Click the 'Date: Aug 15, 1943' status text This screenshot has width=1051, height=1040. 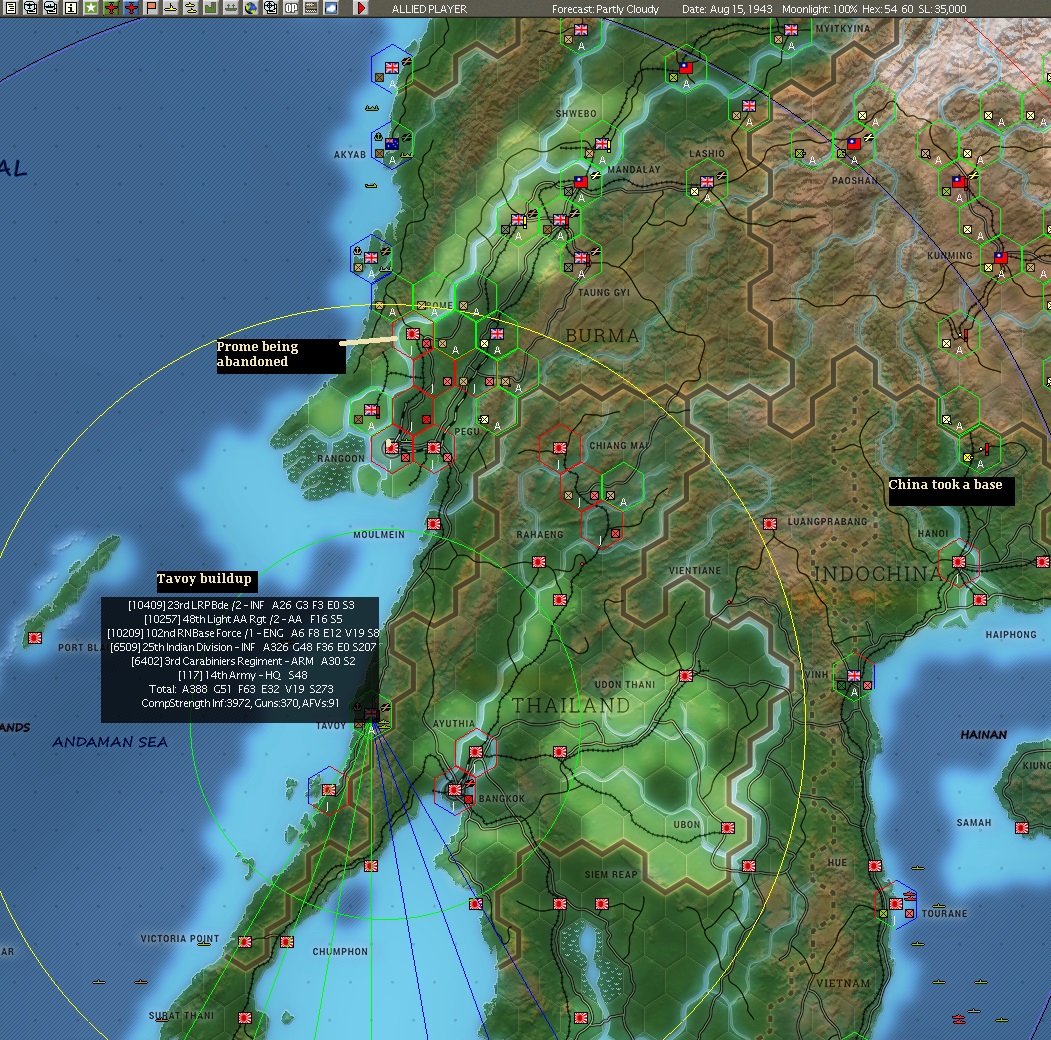[727, 9]
